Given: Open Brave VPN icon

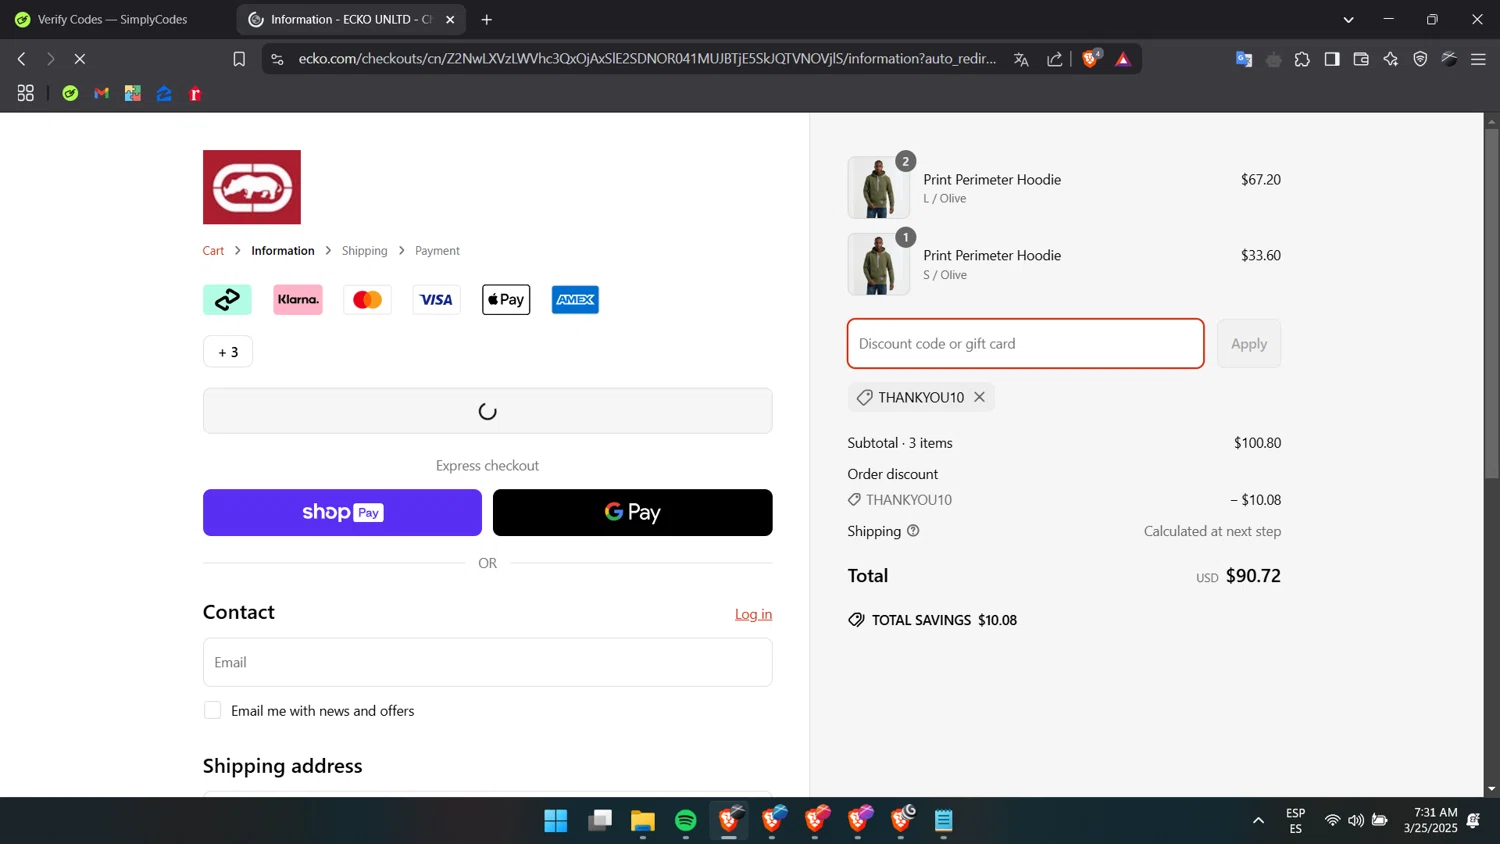Looking at the screenshot, I should 1420,59.
